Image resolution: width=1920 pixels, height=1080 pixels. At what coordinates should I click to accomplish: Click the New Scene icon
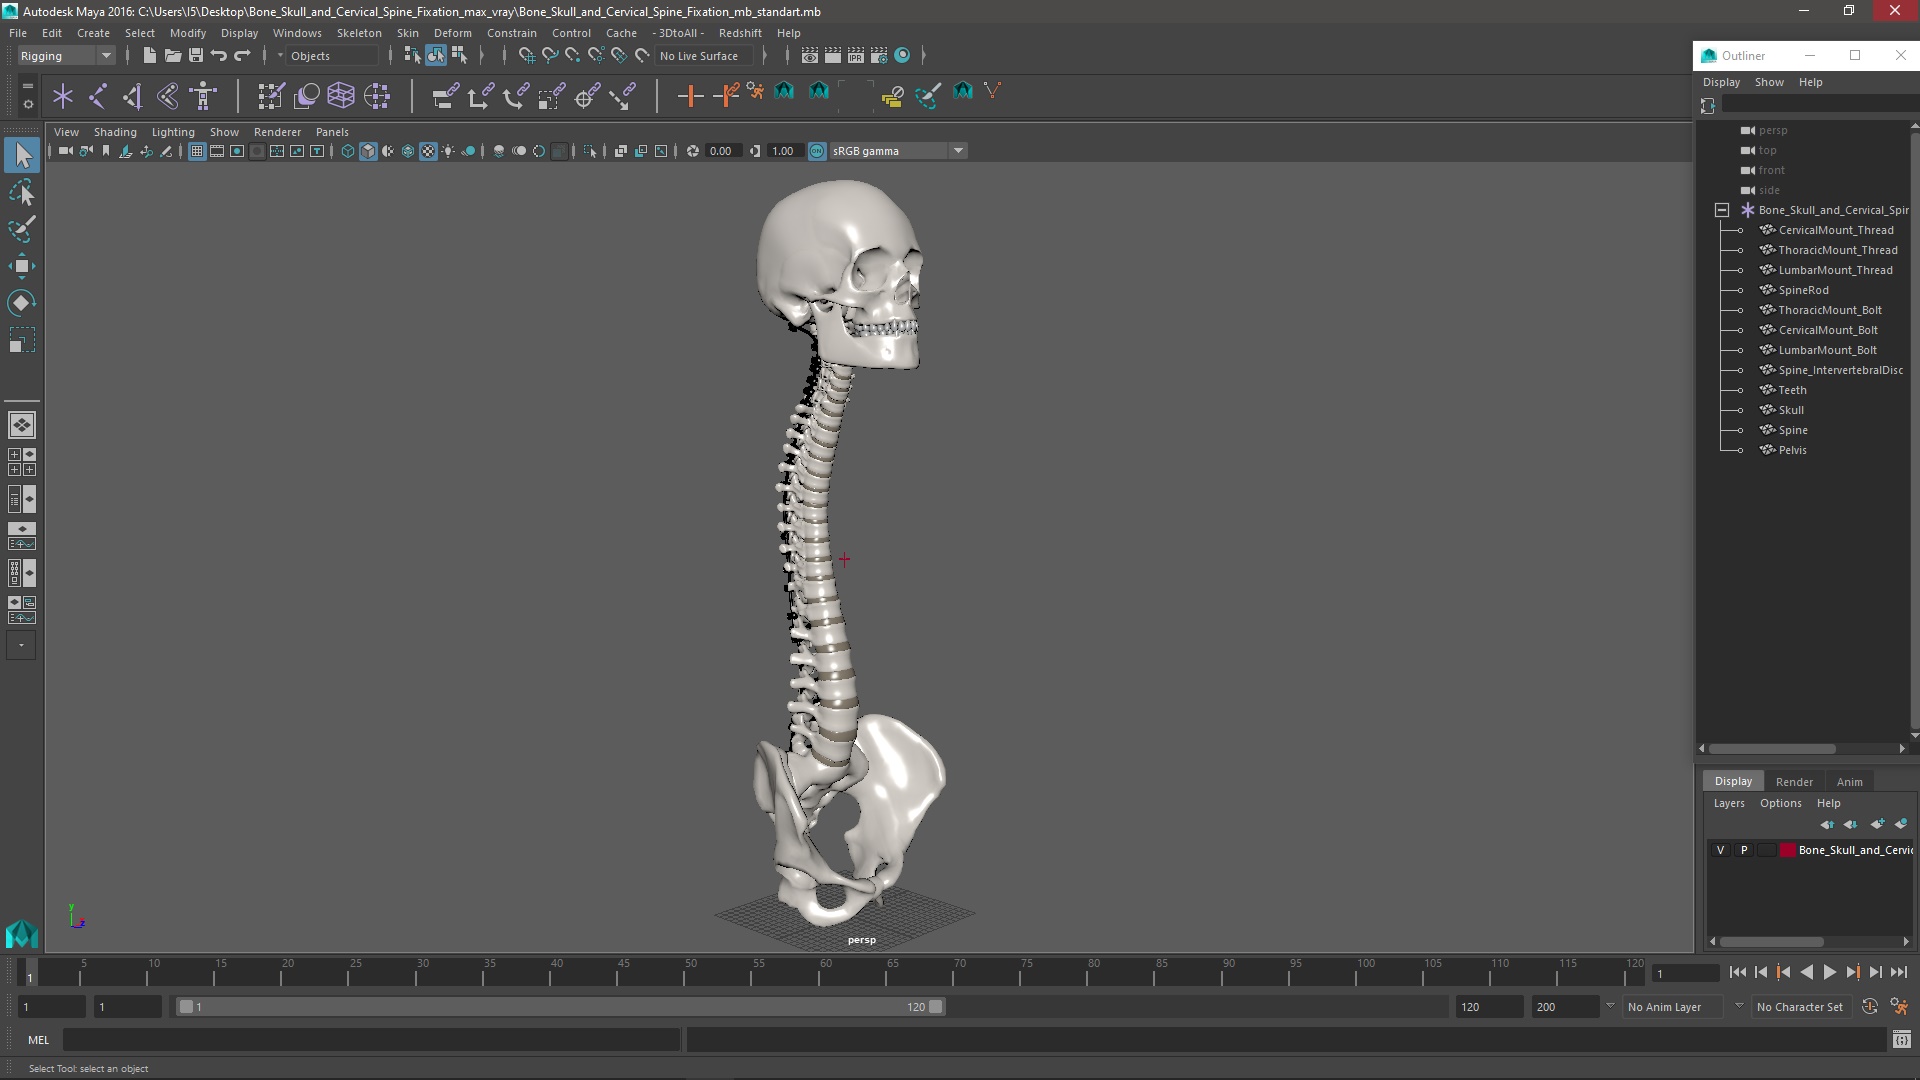pyautogui.click(x=149, y=56)
